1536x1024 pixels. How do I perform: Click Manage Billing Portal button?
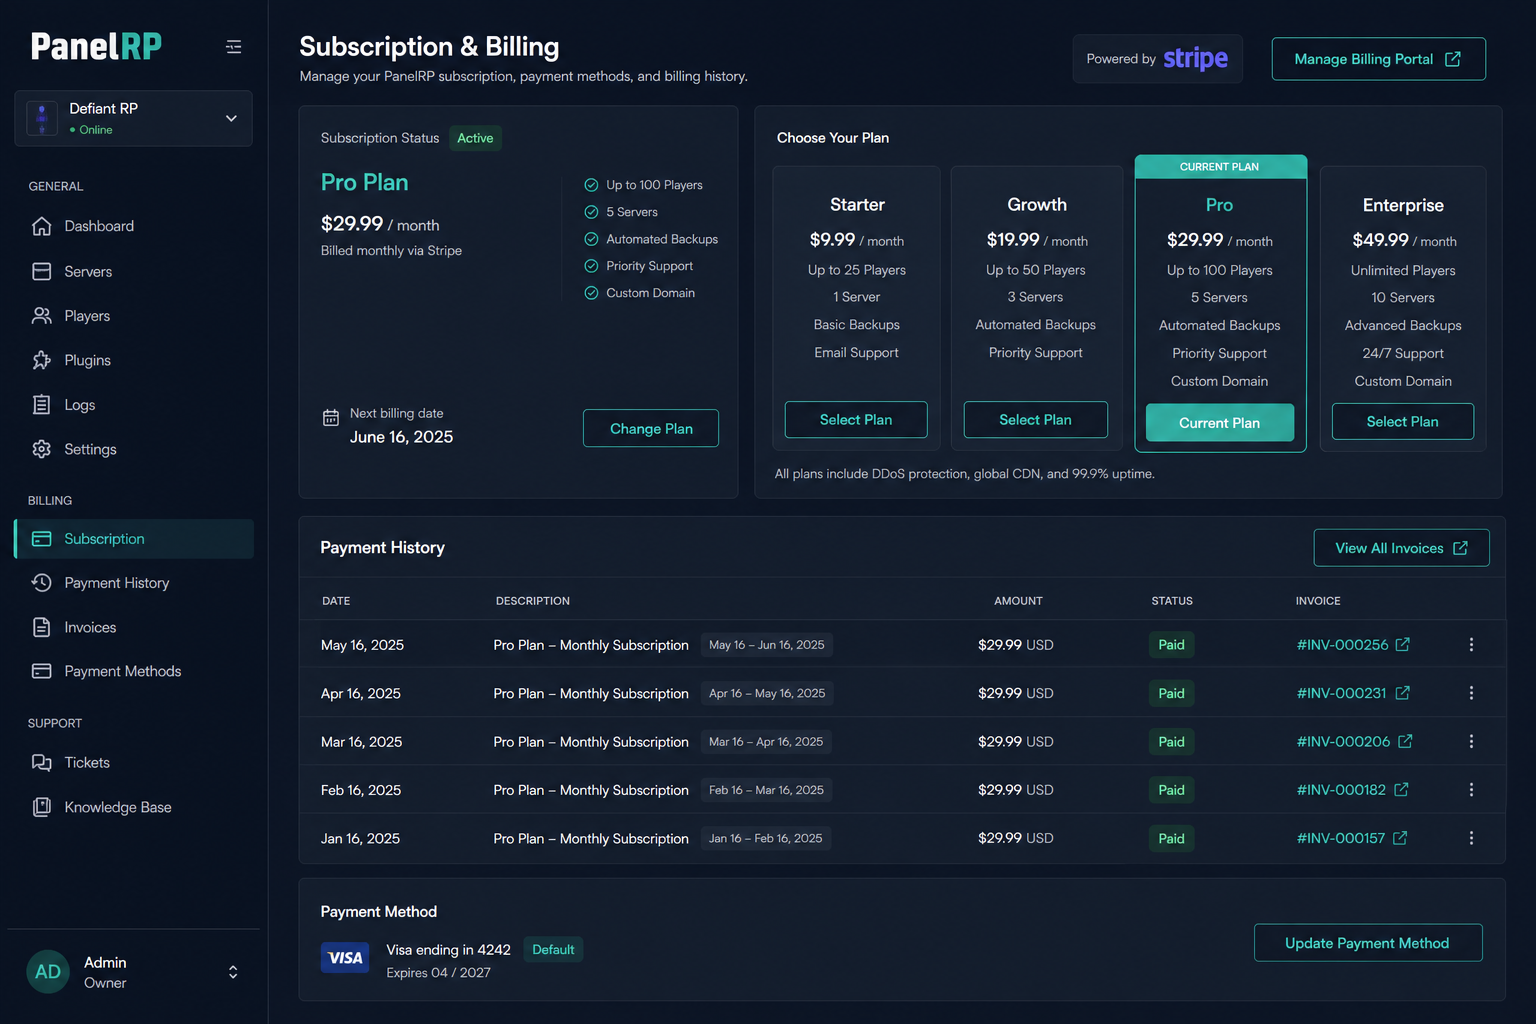[x=1378, y=59]
